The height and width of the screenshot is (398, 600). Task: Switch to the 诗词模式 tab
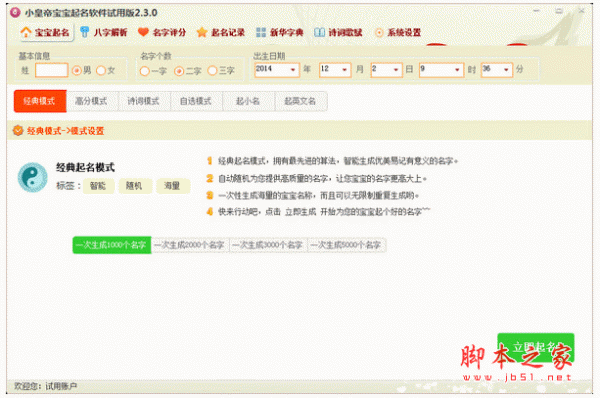145,101
